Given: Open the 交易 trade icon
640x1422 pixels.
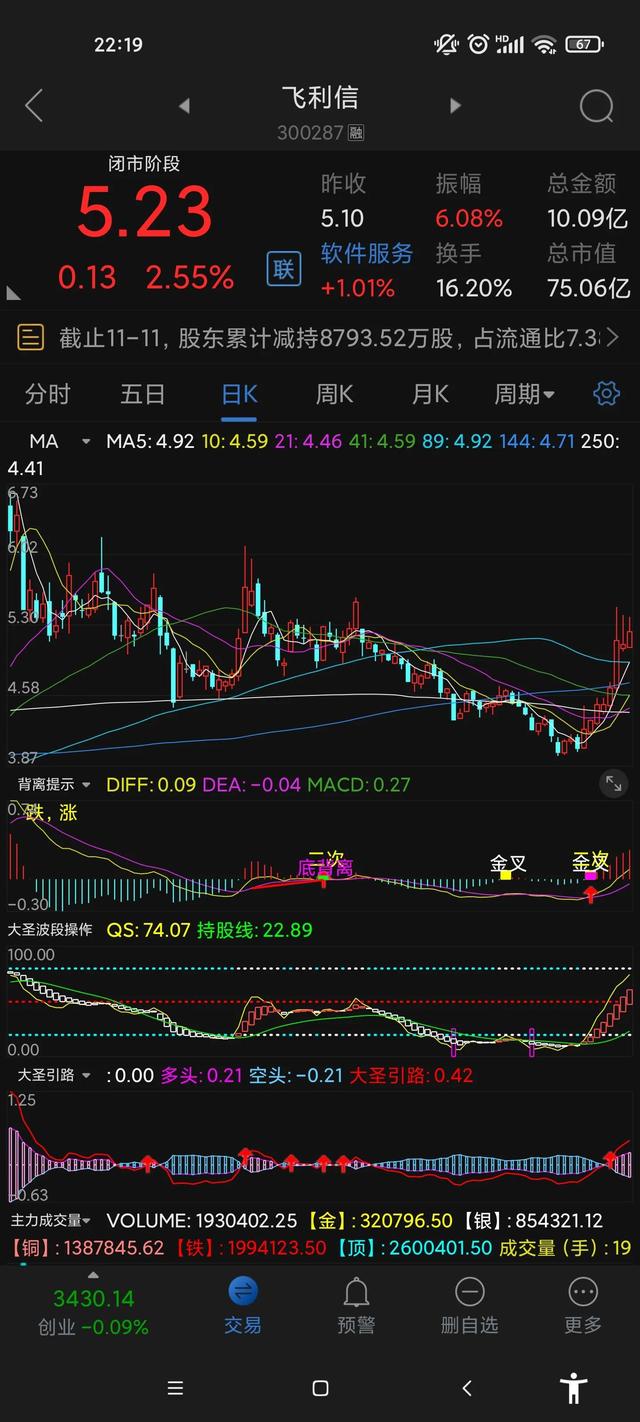Looking at the screenshot, I should (242, 1305).
